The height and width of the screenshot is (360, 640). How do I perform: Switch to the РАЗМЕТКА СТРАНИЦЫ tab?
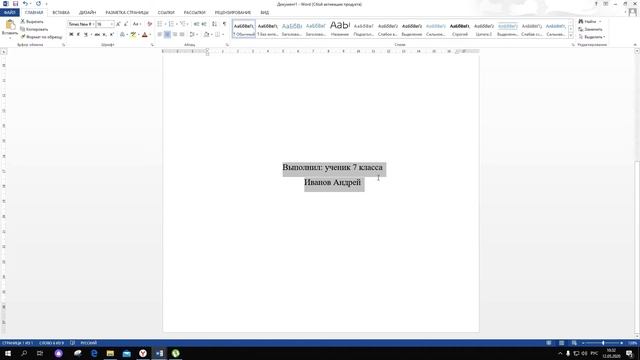pyautogui.click(x=127, y=12)
